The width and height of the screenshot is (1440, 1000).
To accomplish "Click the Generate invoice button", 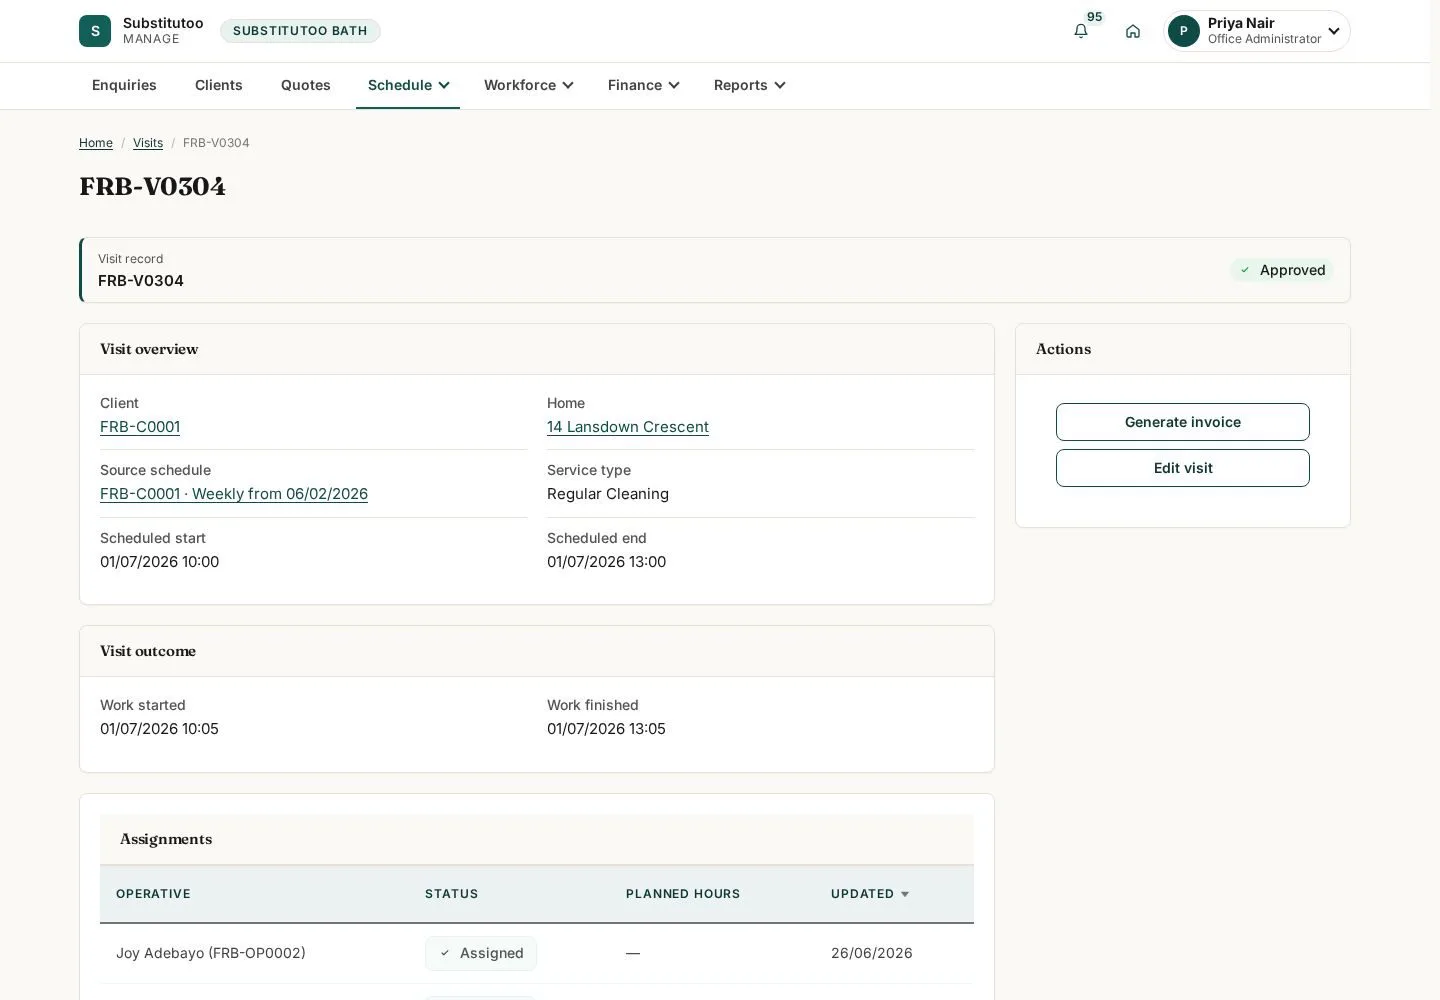I will click(x=1183, y=422).
